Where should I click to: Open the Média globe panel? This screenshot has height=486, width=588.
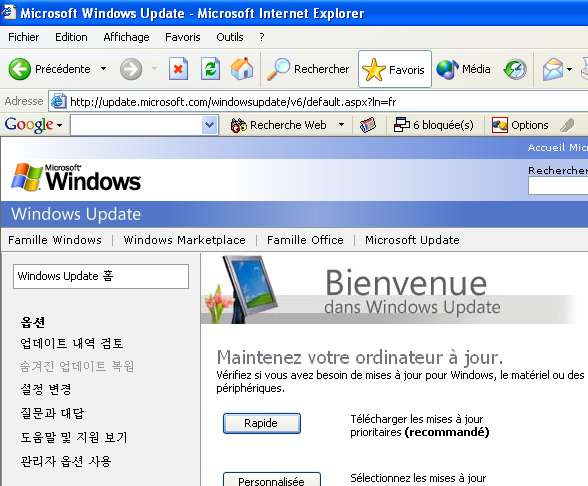[464, 69]
